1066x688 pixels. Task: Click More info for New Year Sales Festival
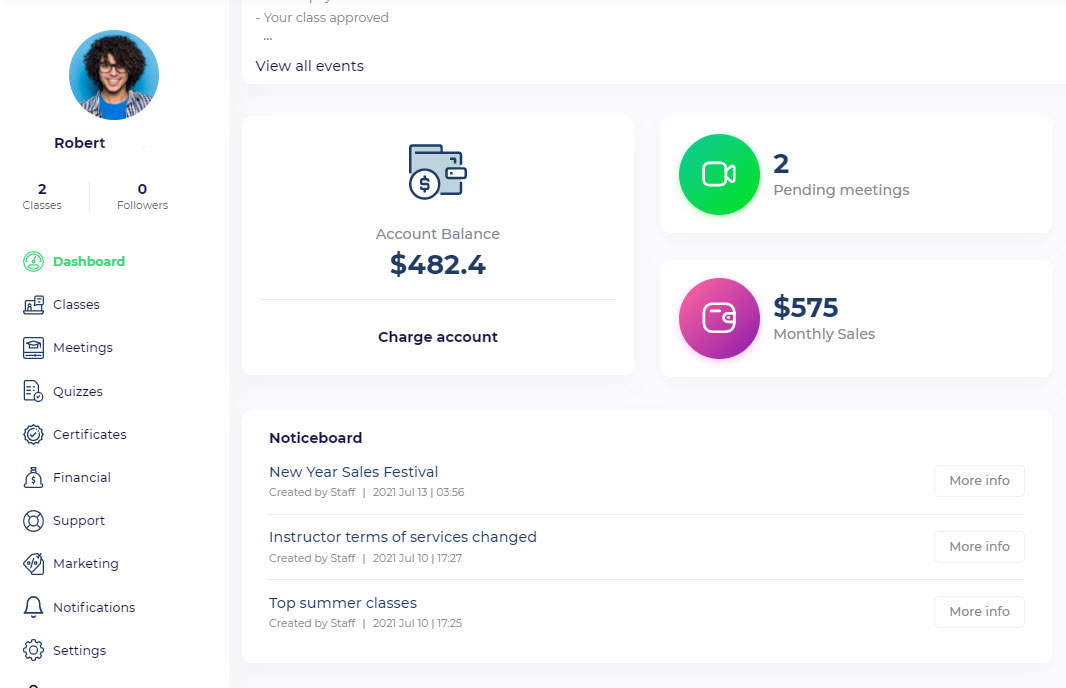(x=978, y=481)
